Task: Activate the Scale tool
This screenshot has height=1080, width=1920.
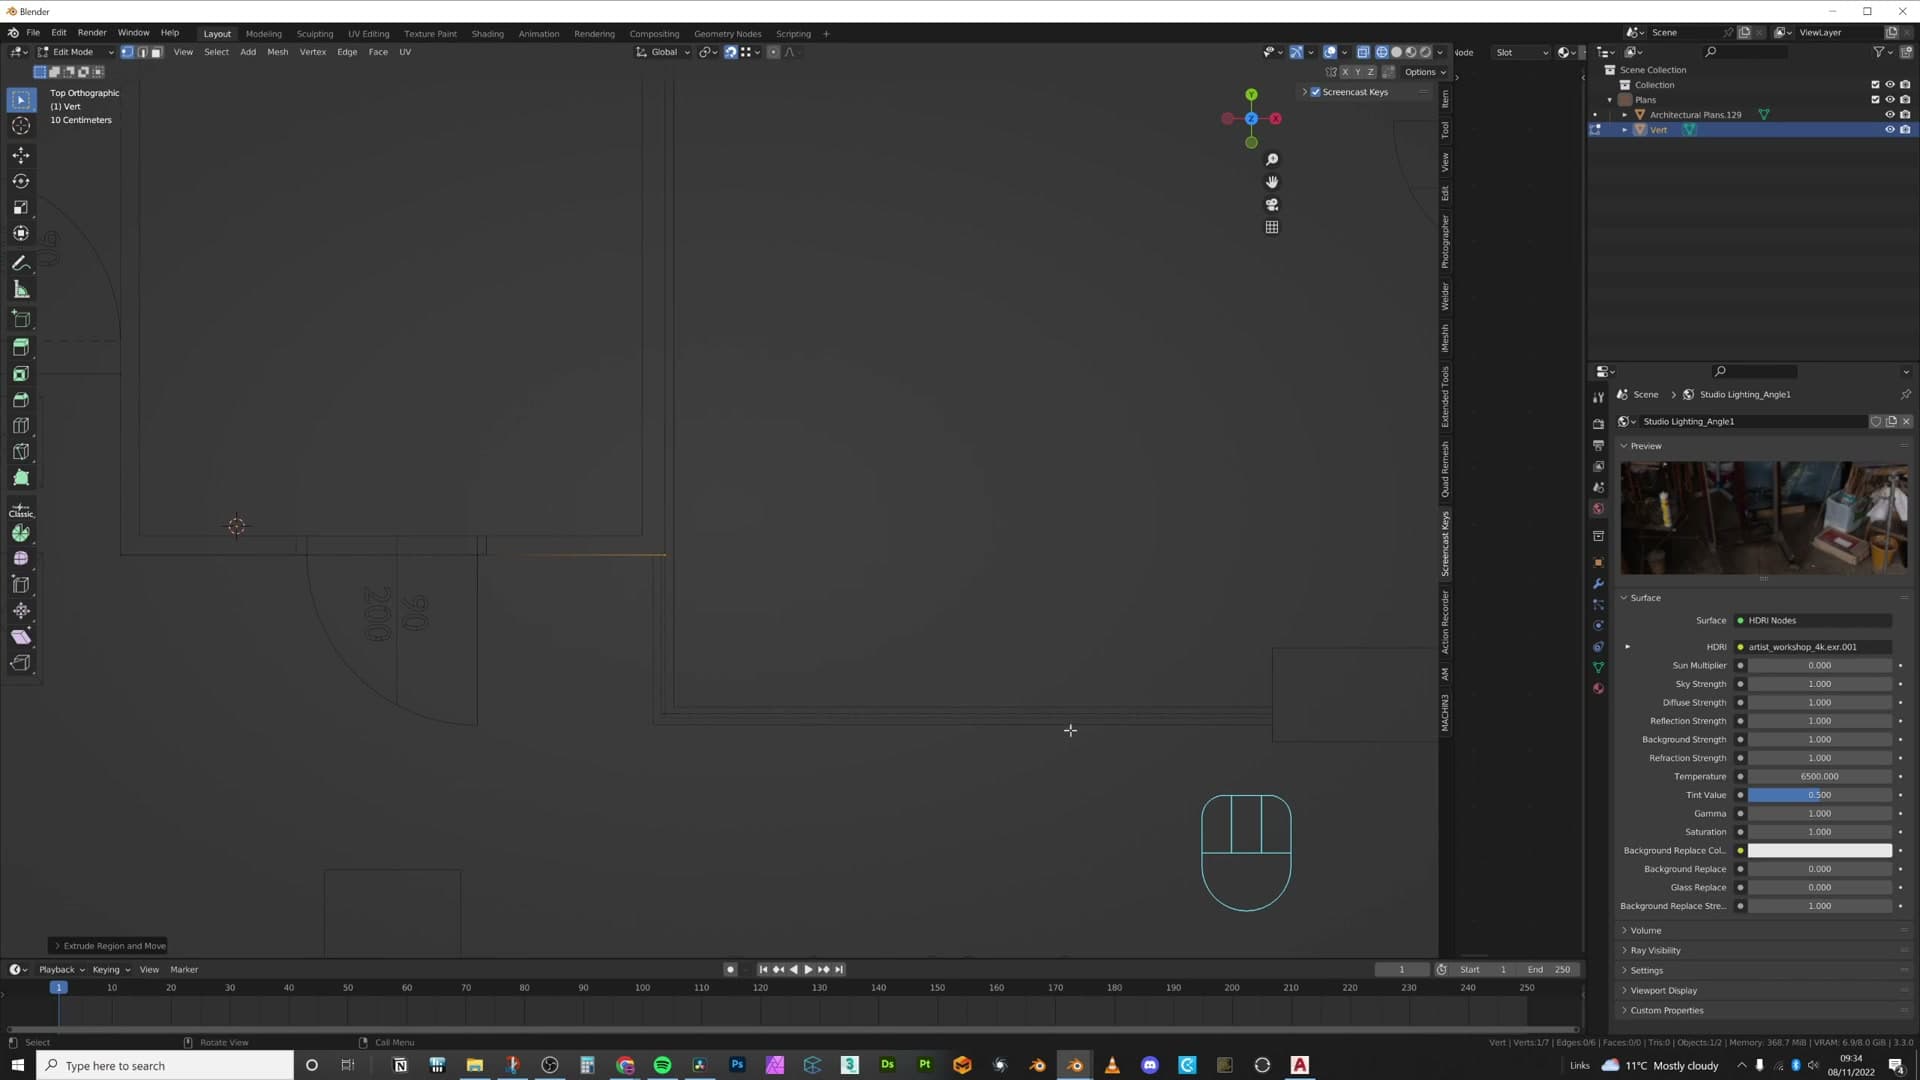Action: (21, 207)
